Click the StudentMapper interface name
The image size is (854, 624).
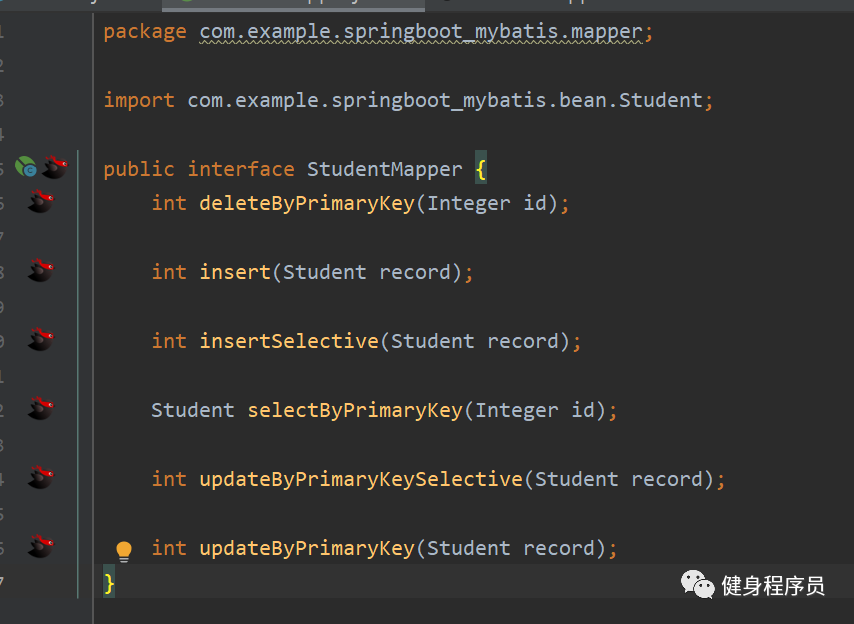point(384,169)
